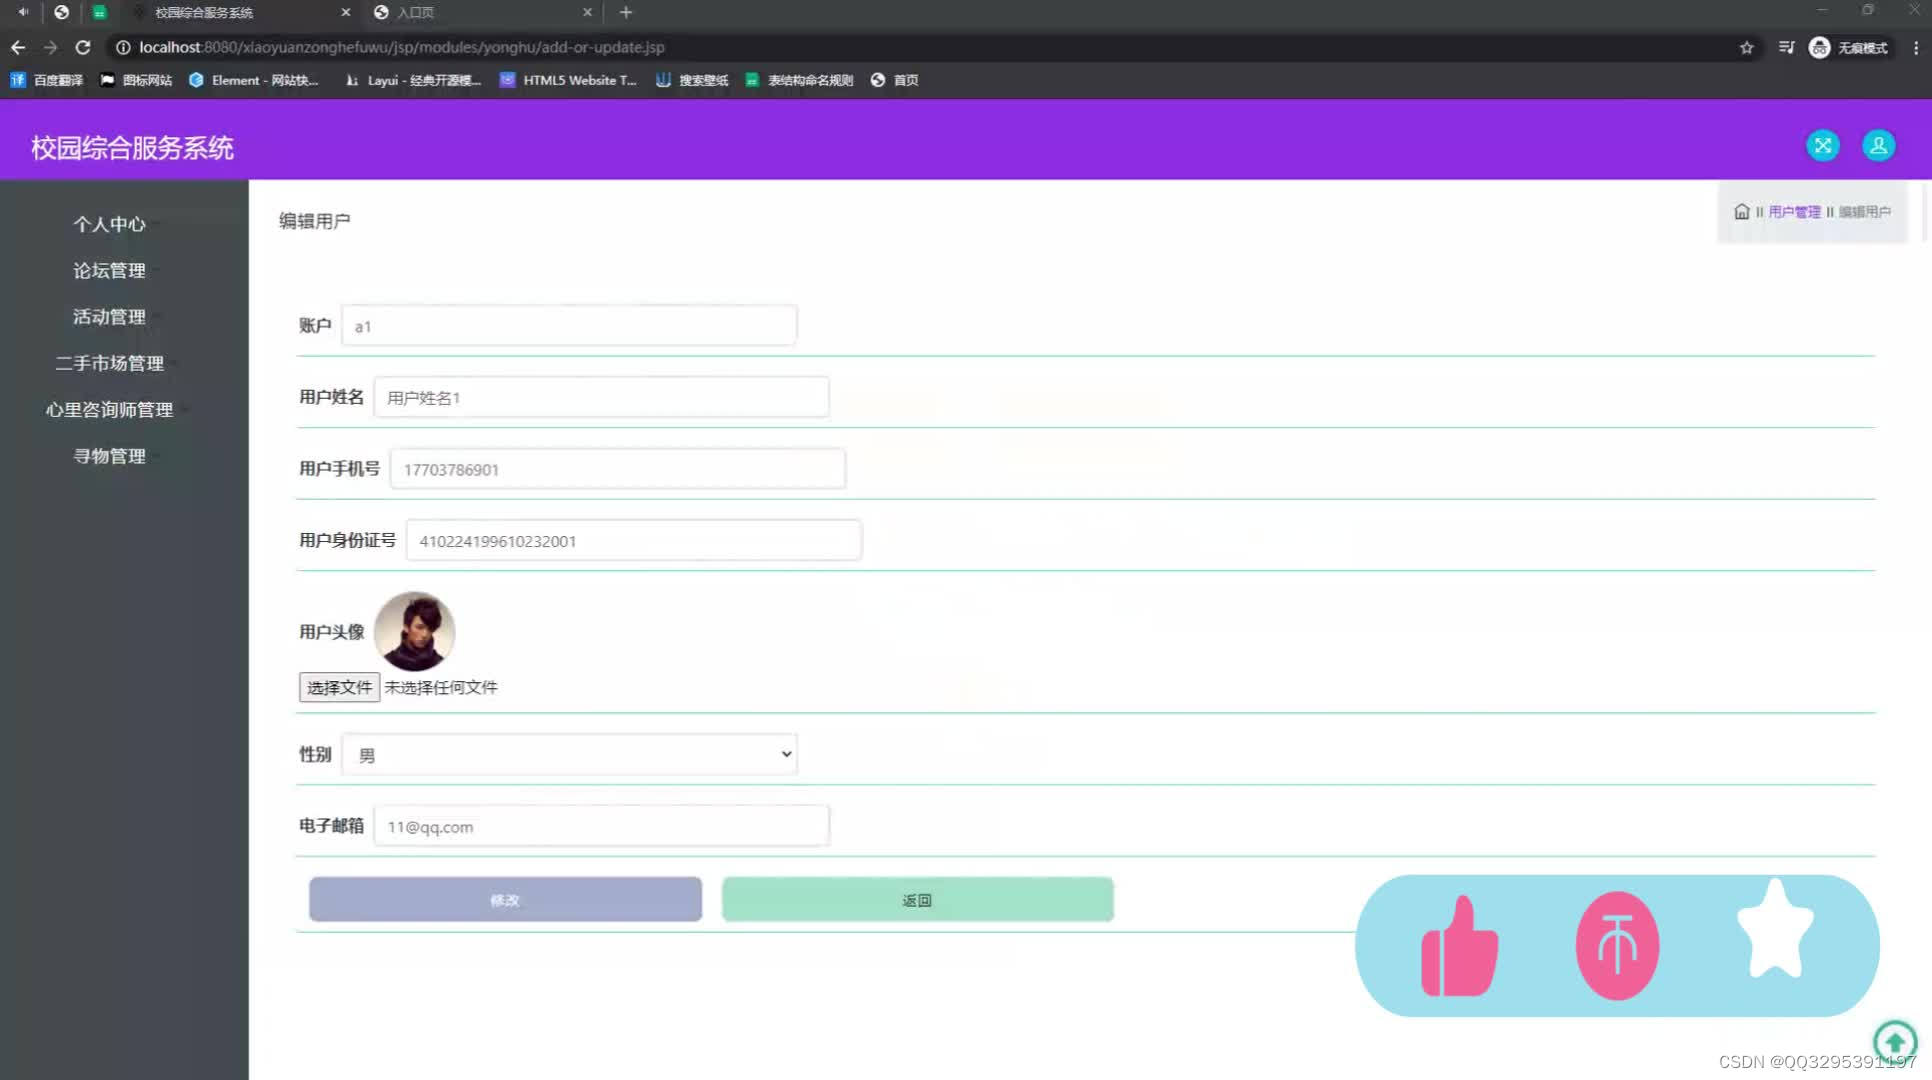Close the 入口页 tab
Image resolution: width=1932 pixels, height=1080 pixels.
click(x=587, y=12)
